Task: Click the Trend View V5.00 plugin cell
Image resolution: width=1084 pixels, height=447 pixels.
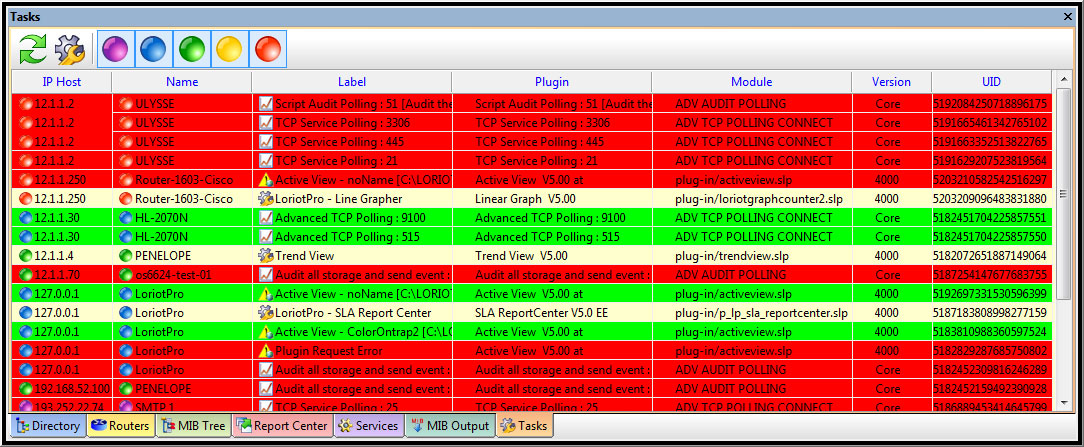Action: (552, 255)
